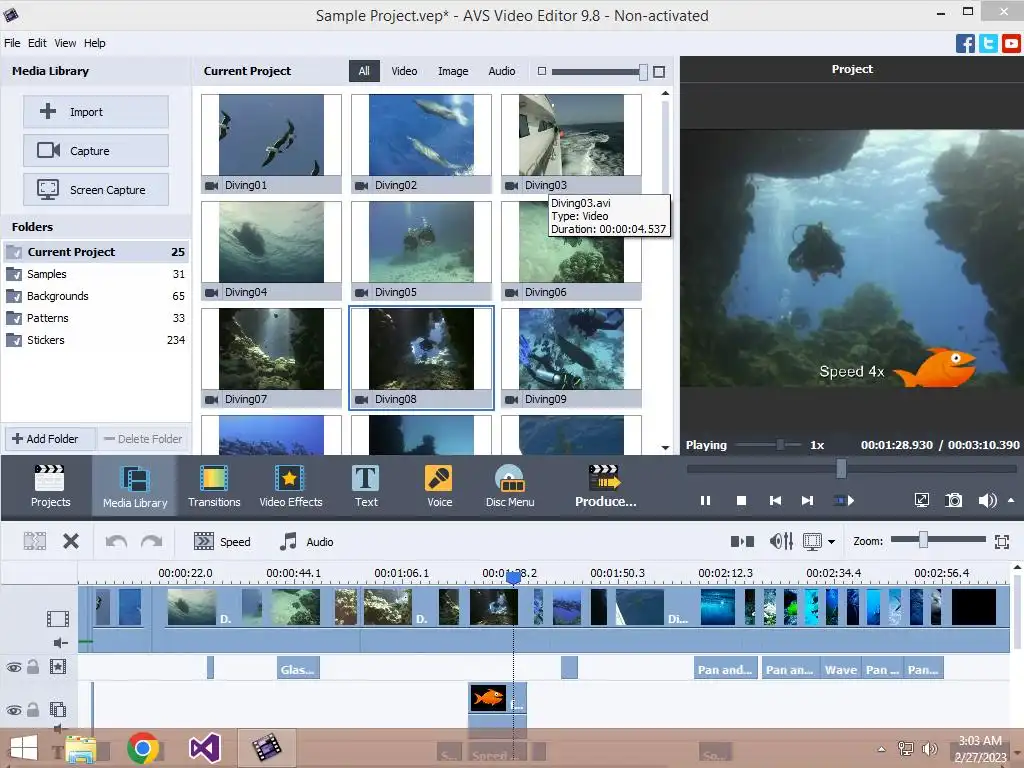Click the preview seek bar handle
Image resolution: width=1024 pixels, height=768 pixels.
tap(841, 468)
